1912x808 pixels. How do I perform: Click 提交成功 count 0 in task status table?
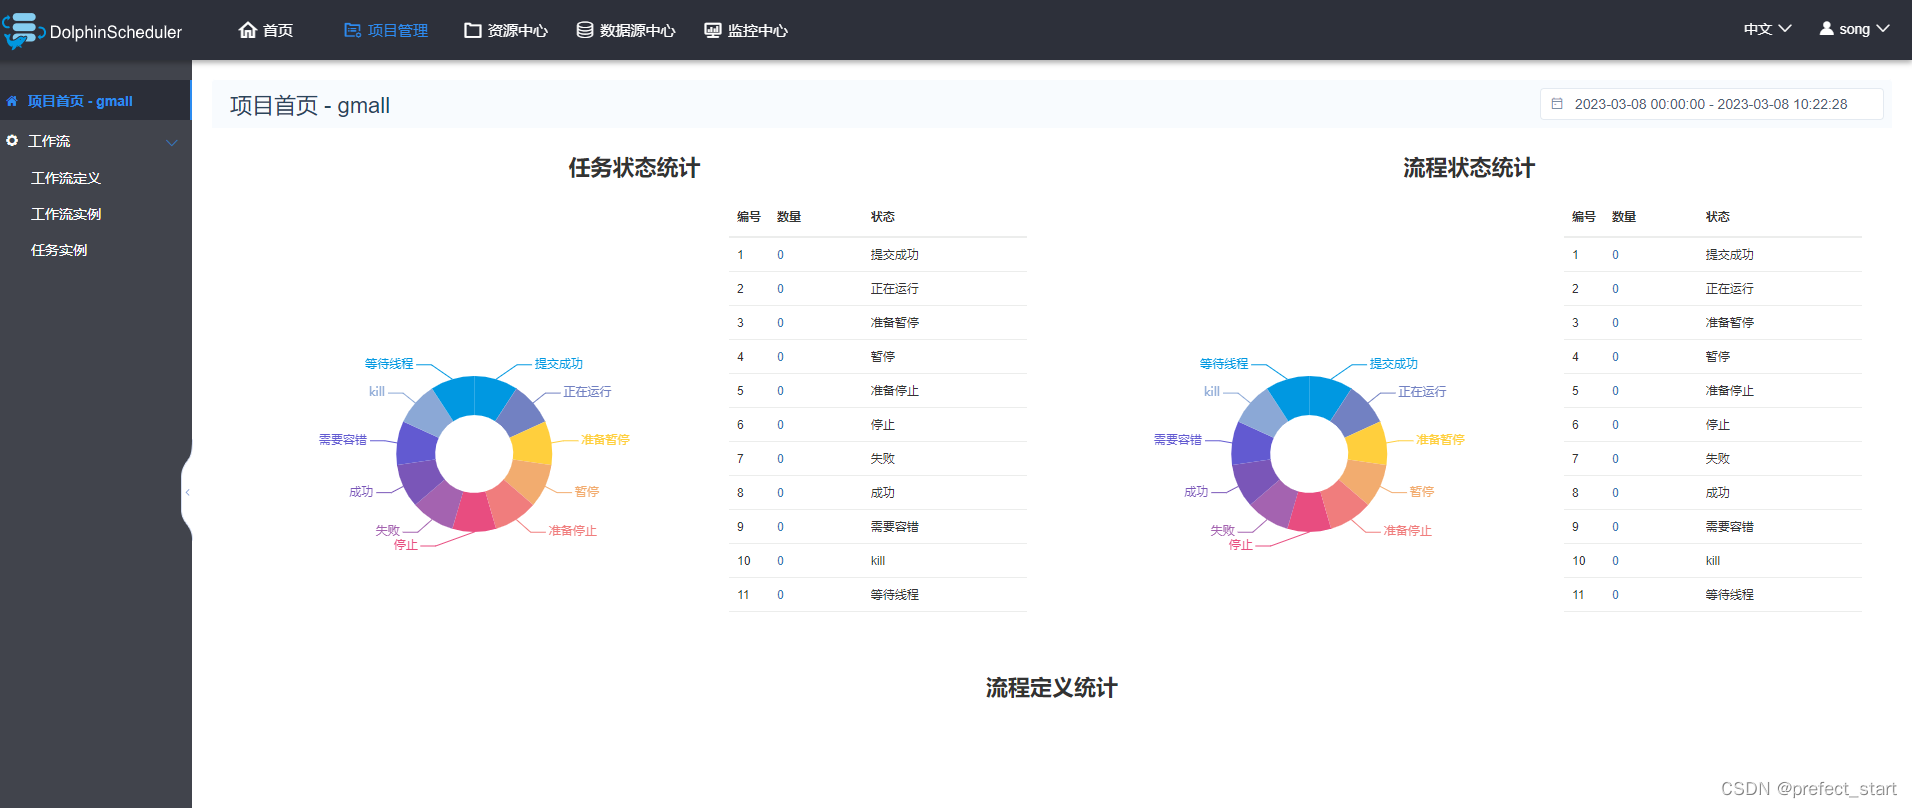click(x=781, y=255)
